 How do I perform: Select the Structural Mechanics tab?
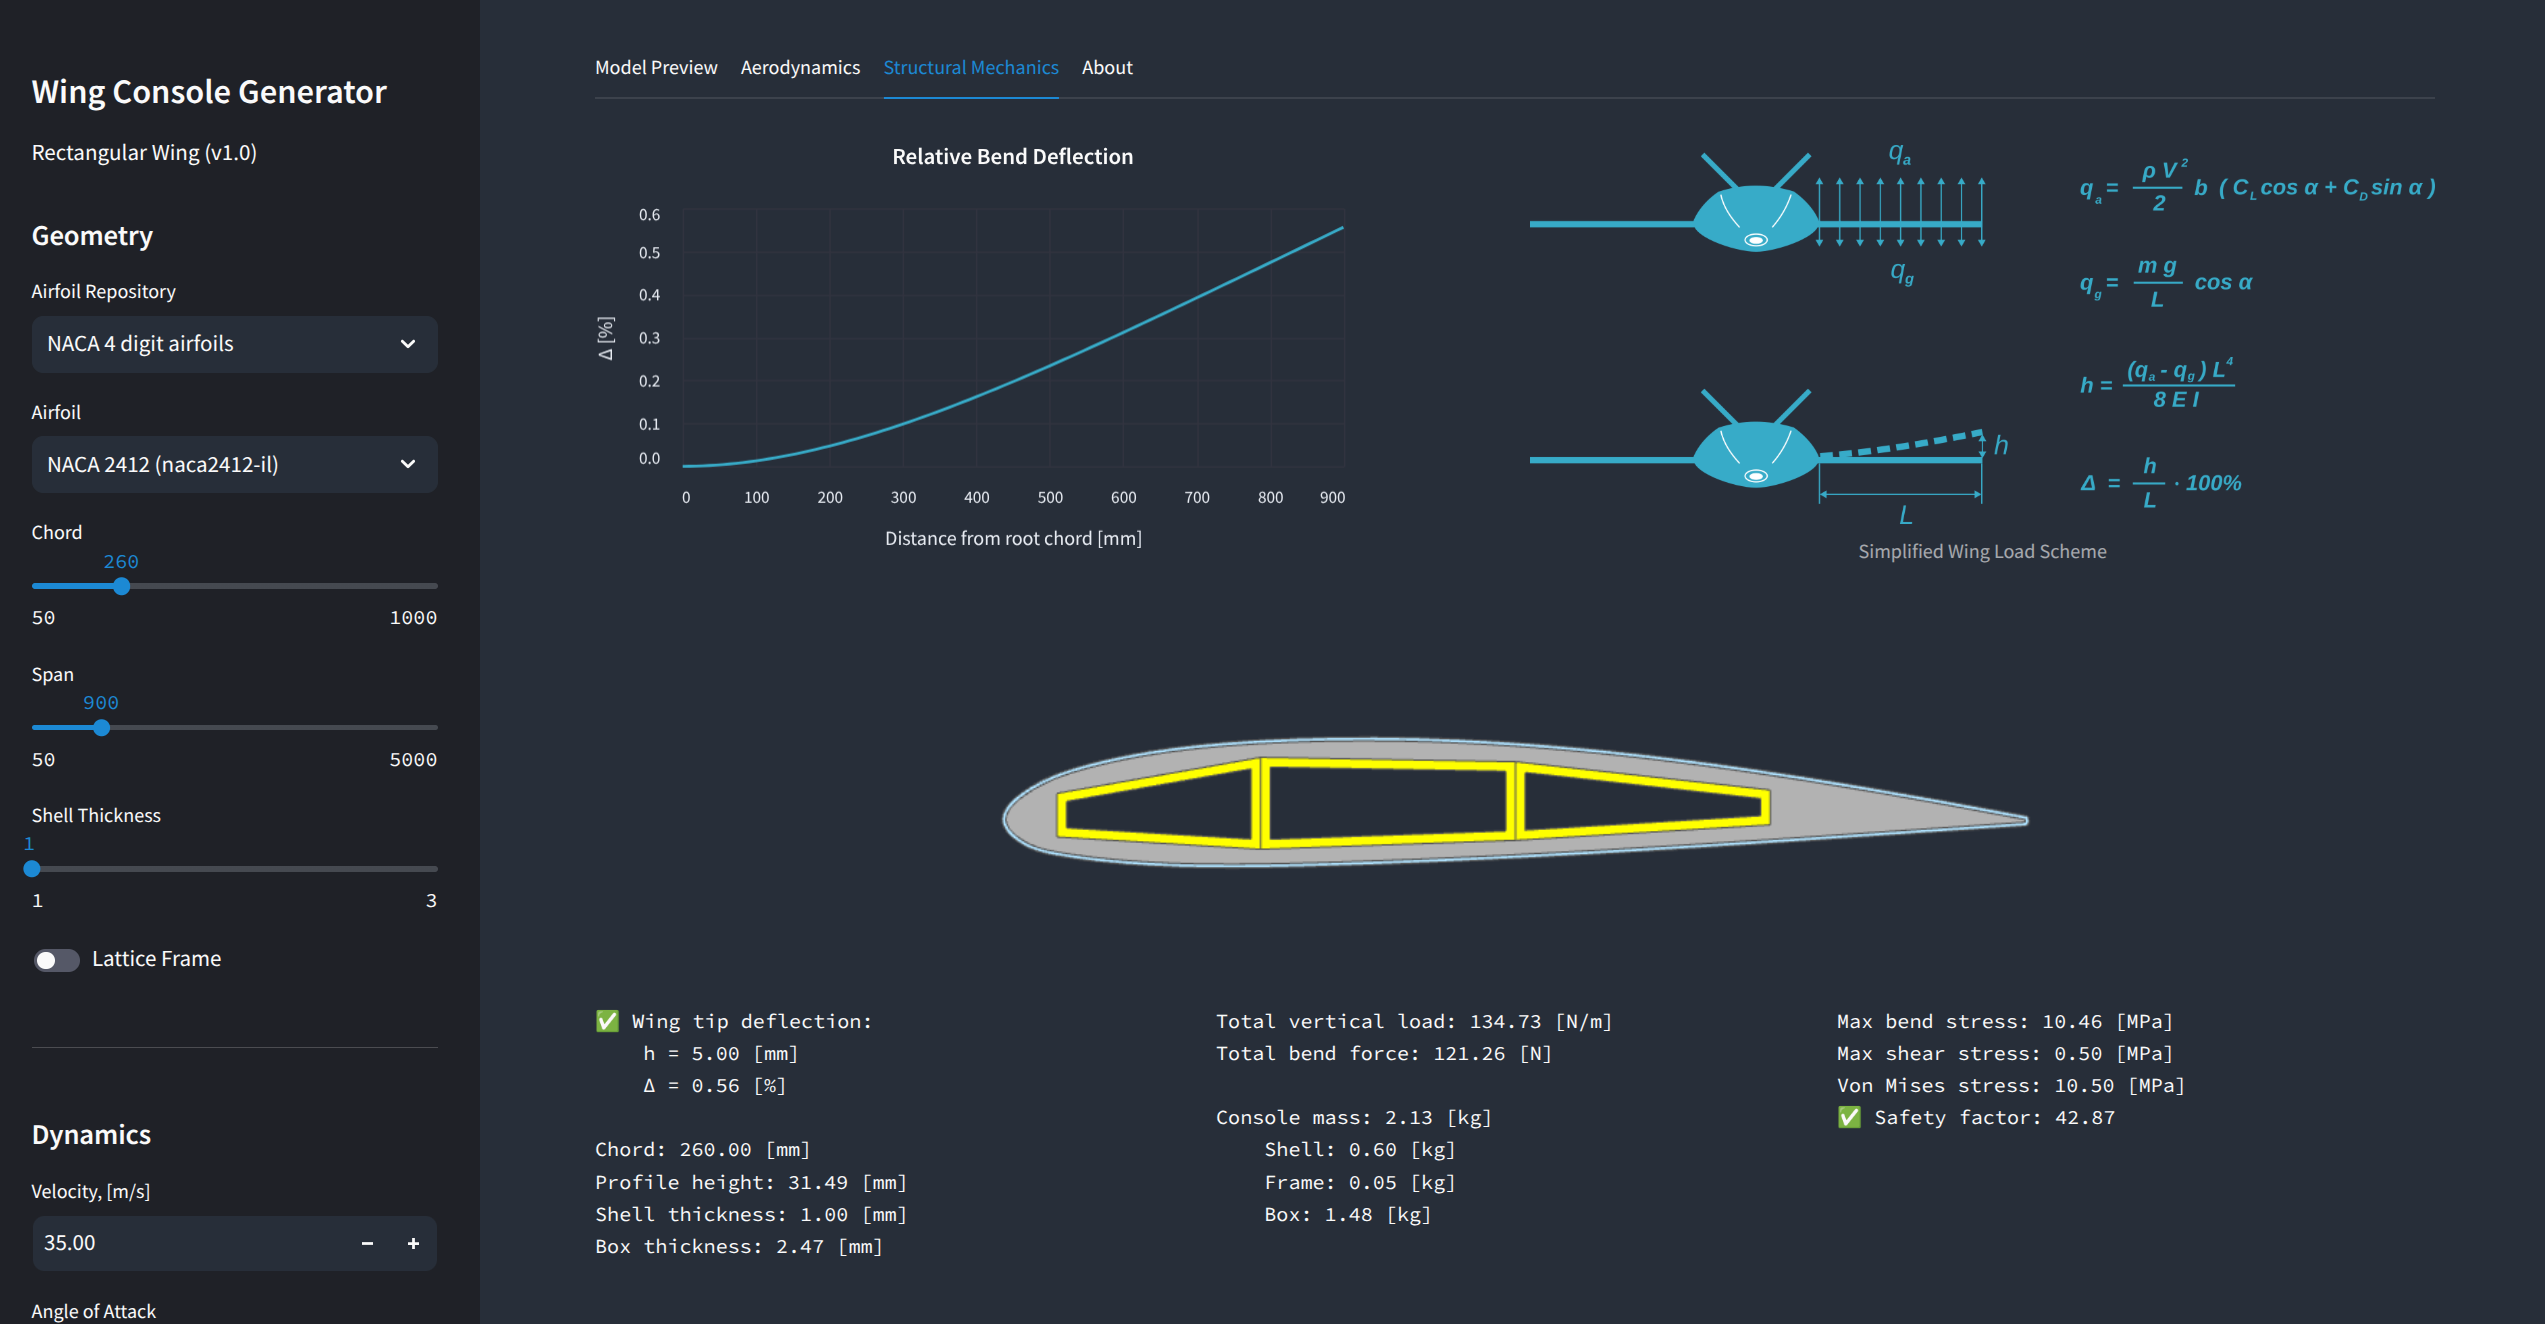[x=970, y=67]
